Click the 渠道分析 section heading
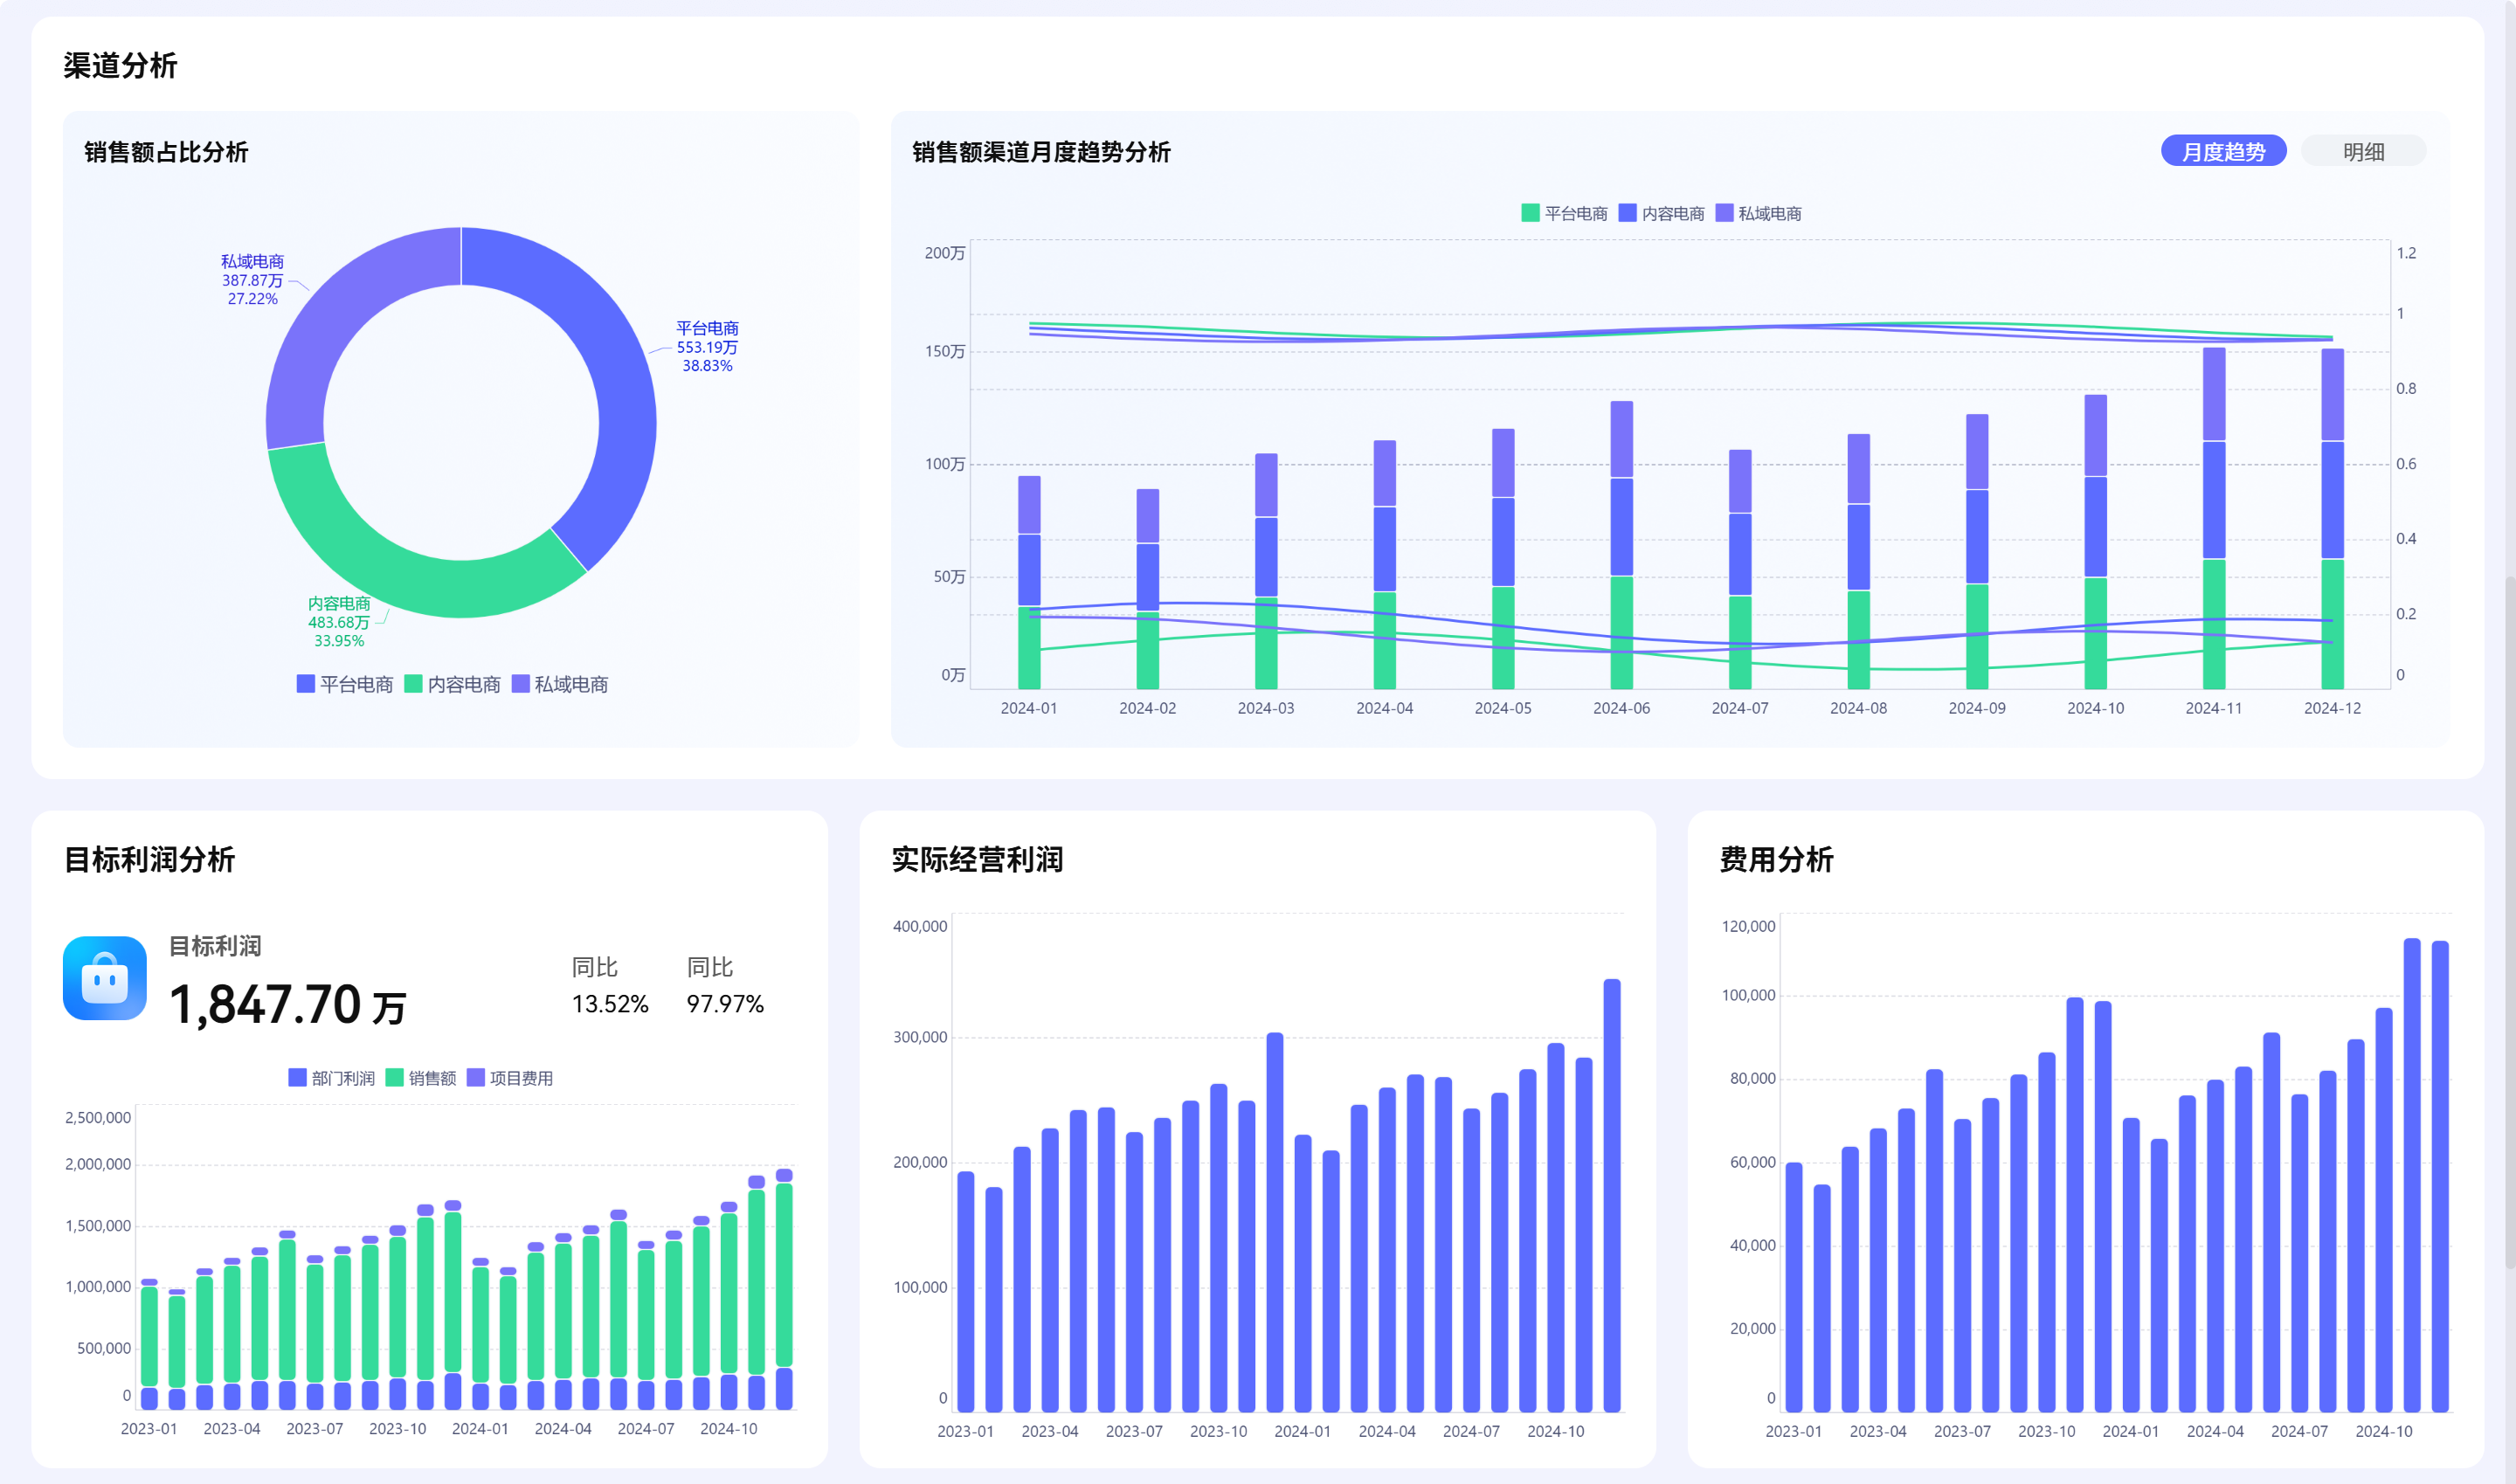Screen dimensions: 2516x1484 [120, 65]
